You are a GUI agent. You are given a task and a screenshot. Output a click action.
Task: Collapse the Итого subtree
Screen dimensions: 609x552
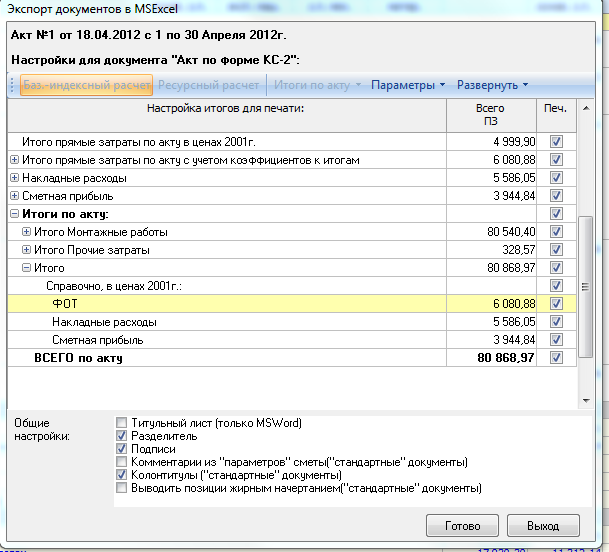(26, 267)
